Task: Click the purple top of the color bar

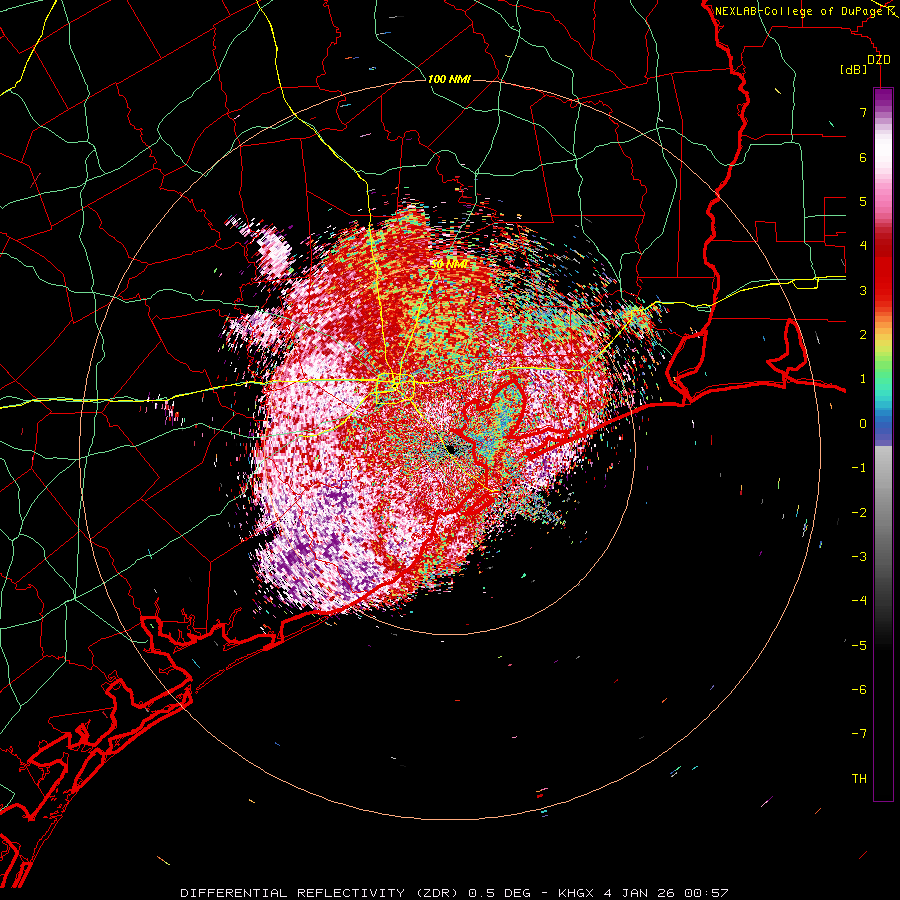Action: tap(883, 98)
